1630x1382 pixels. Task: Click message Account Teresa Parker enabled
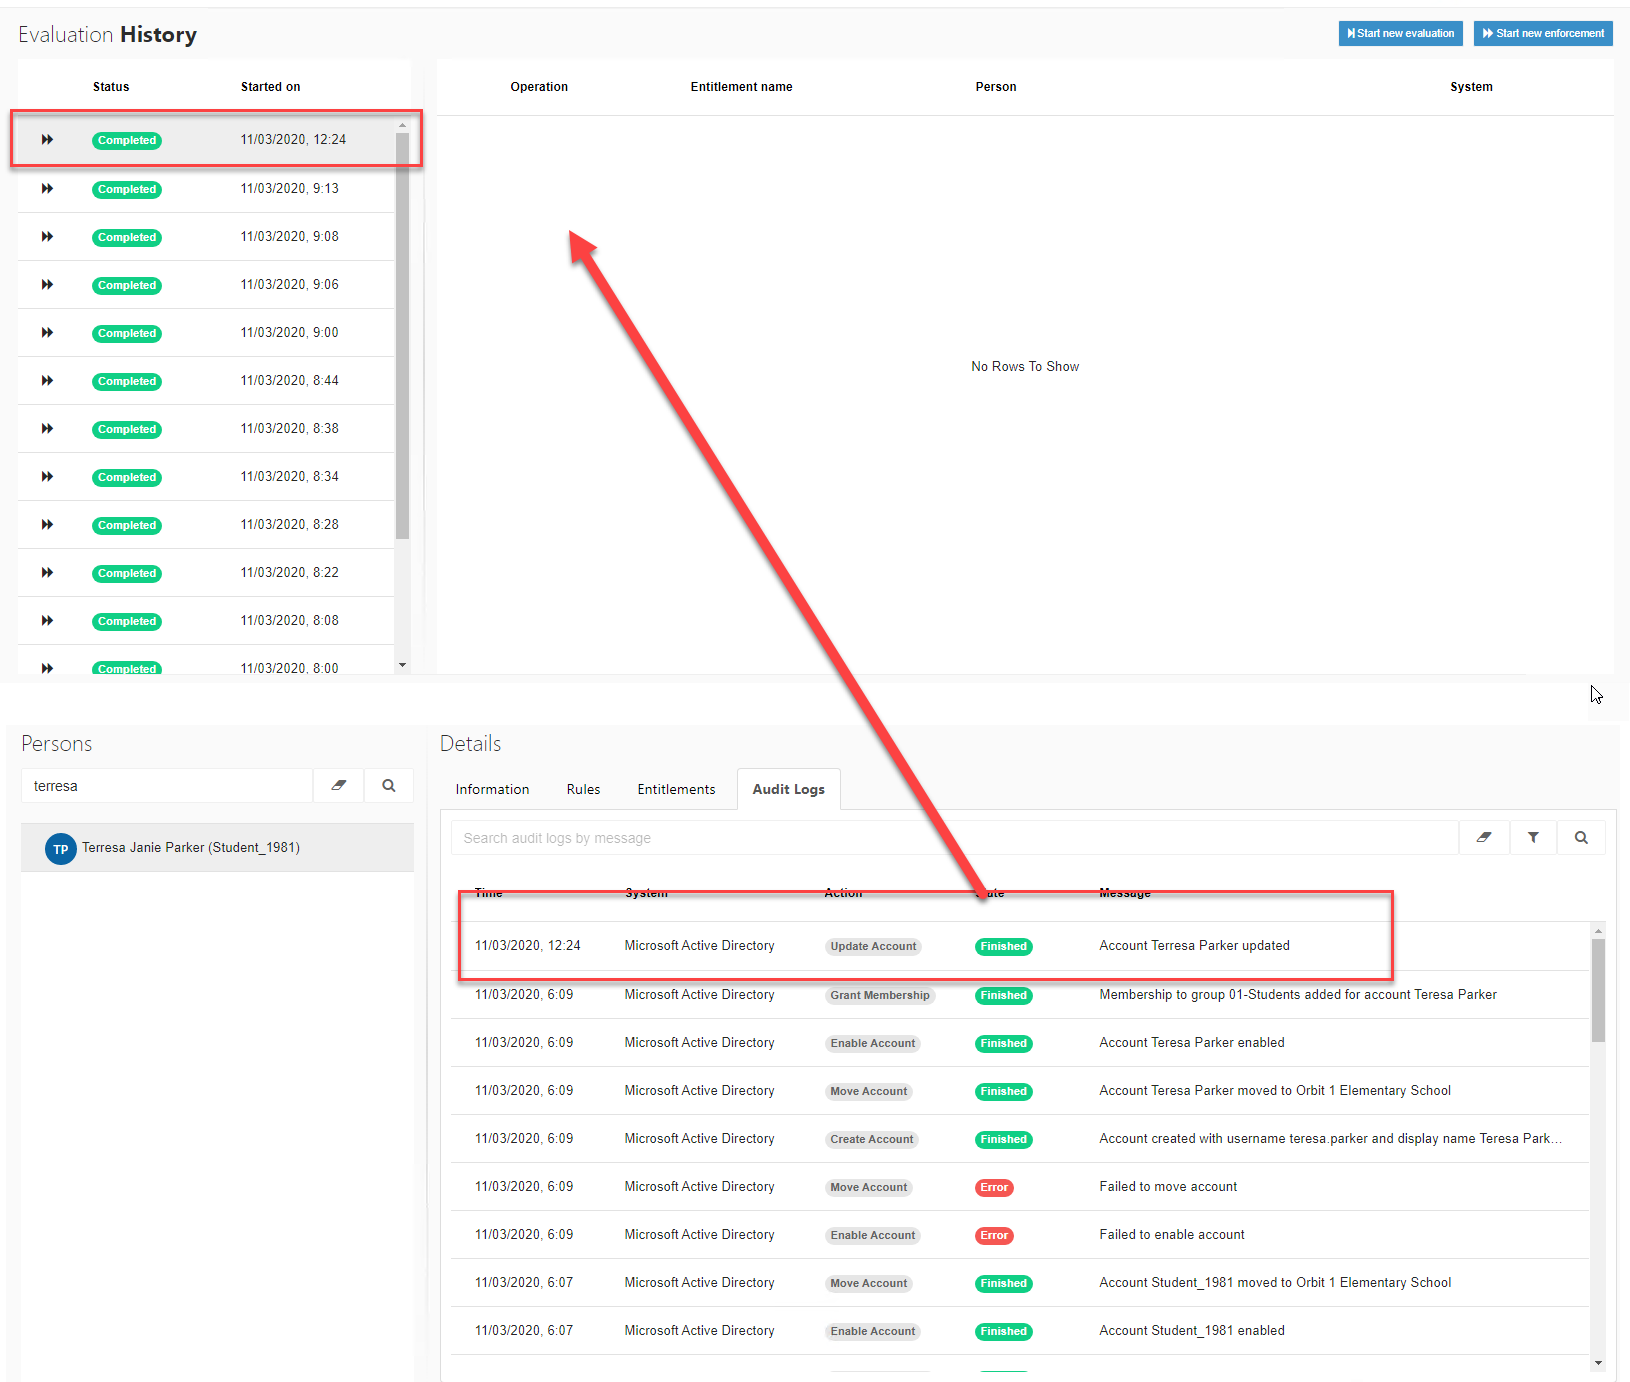[x=1192, y=1043]
